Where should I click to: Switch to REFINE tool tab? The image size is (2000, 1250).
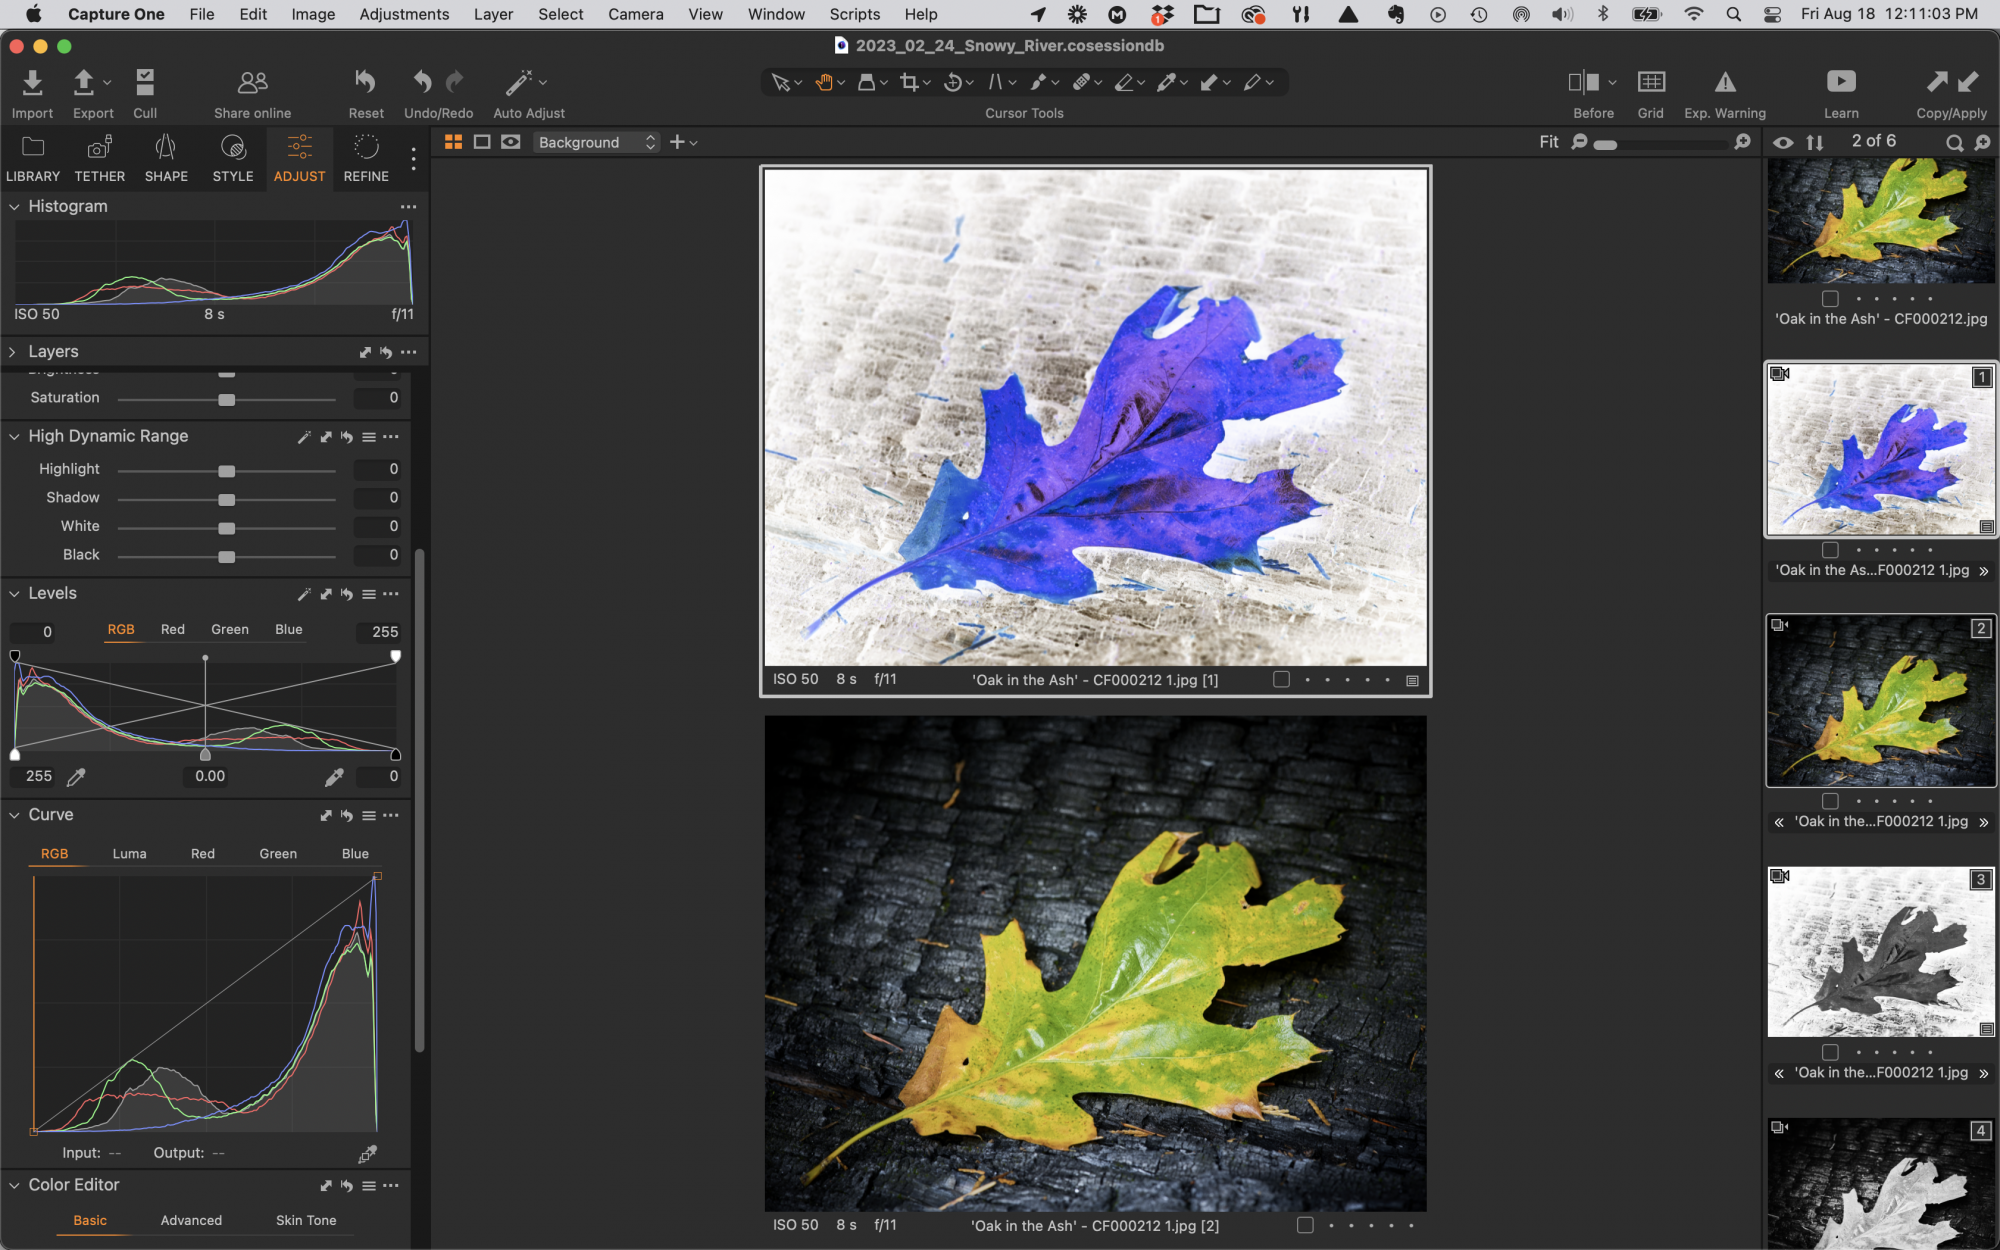point(366,159)
